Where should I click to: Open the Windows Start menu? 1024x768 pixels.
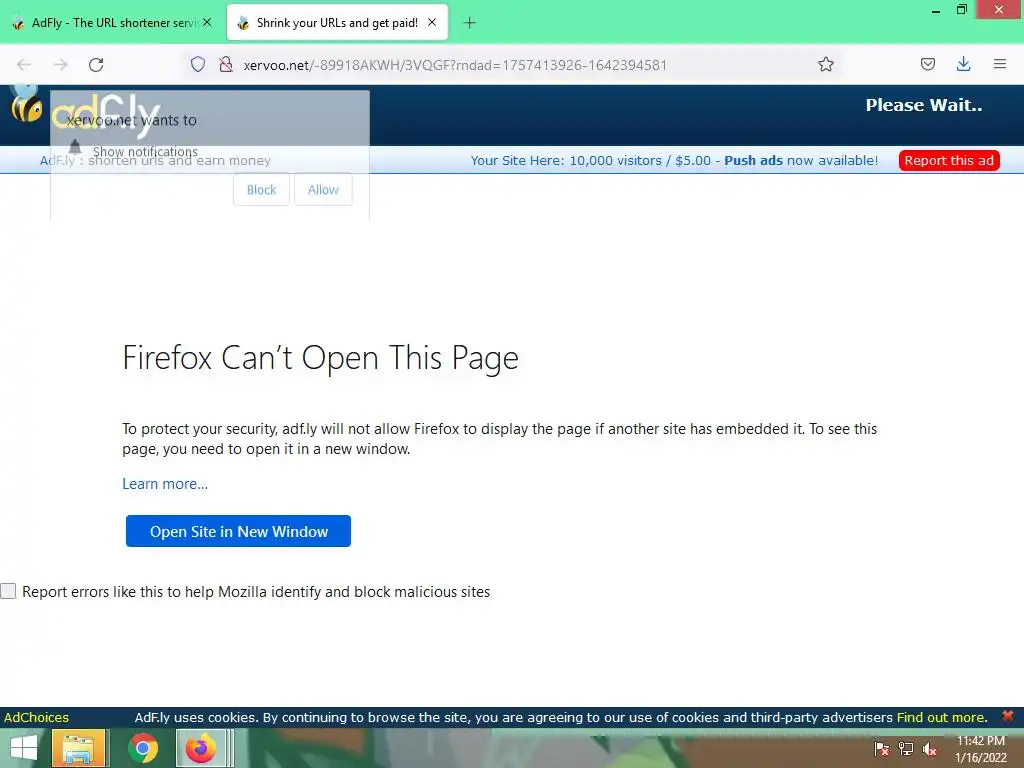(24, 748)
